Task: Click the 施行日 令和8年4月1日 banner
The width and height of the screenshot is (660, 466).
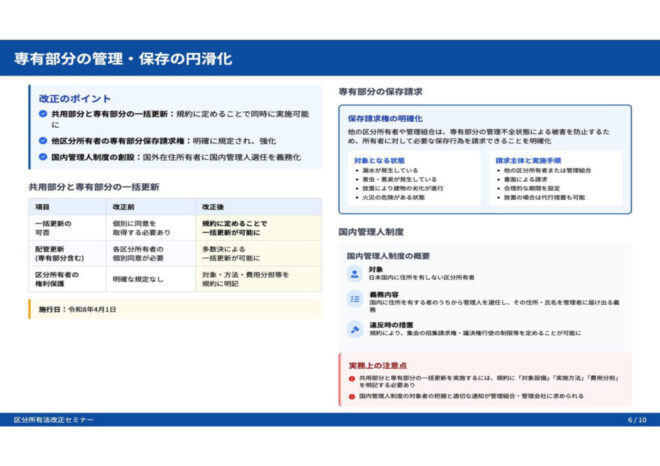Action: (x=175, y=310)
